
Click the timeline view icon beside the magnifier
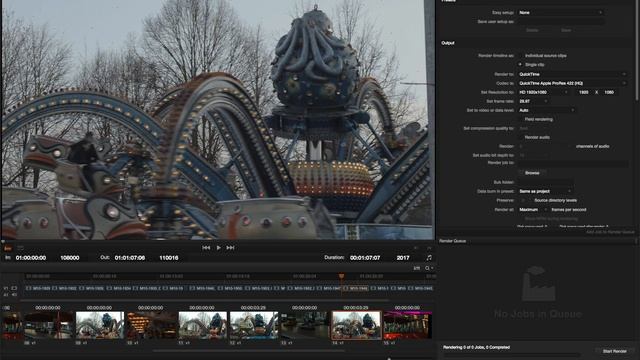417,268
